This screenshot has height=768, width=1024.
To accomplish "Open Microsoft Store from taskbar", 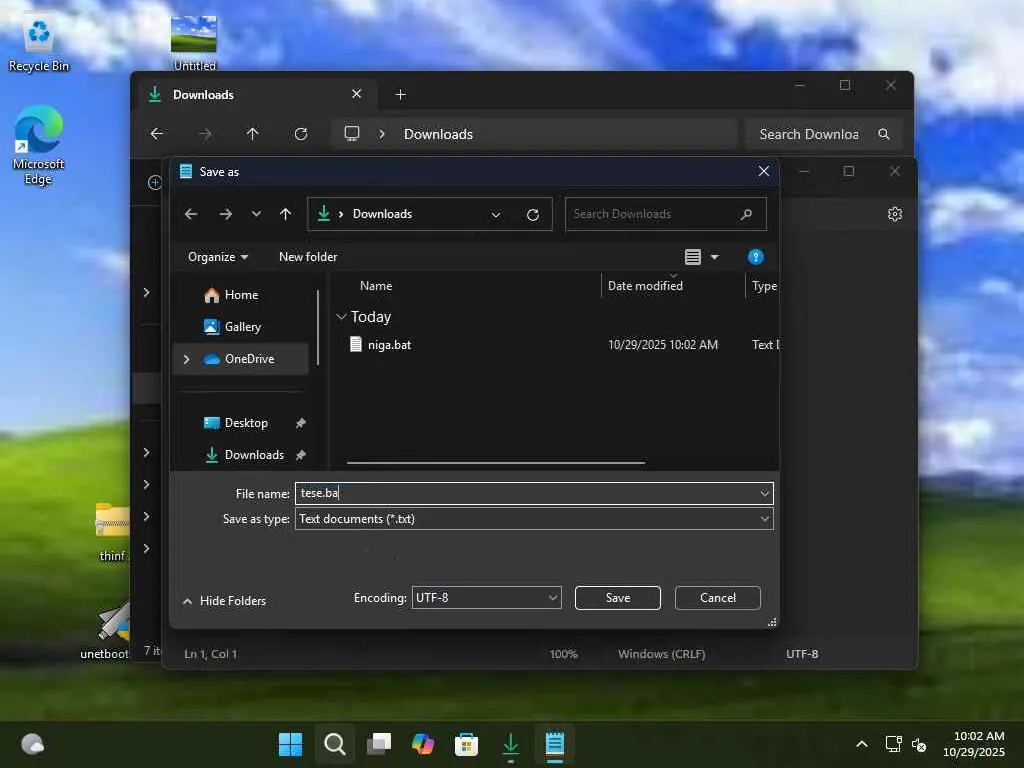I will [466, 744].
